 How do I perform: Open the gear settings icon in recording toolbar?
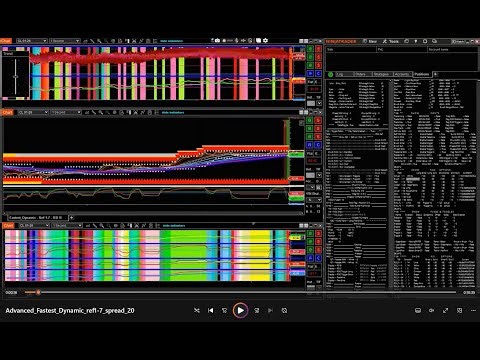click(265, 40)
